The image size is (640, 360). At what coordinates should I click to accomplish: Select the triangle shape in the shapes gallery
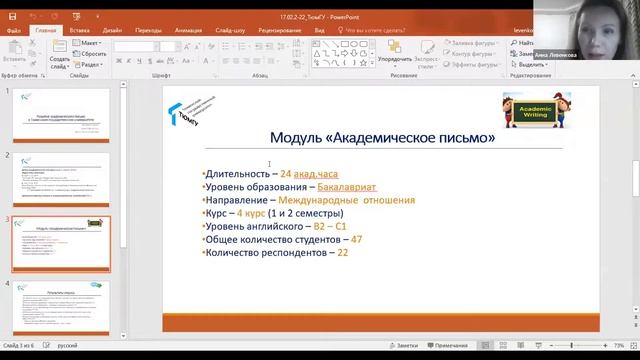click(317, 53)
